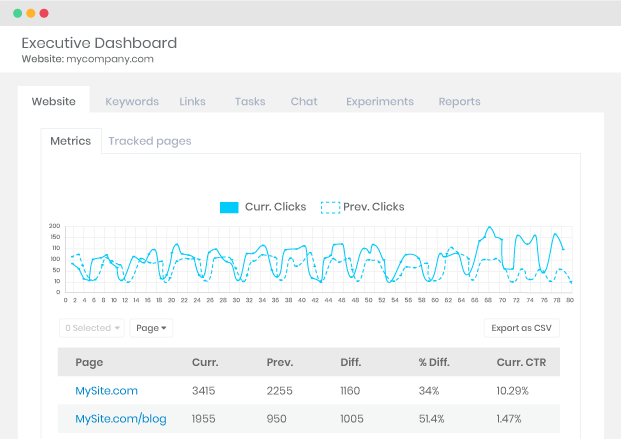The width and height of the screenshot is (621, 439).
Task: Select the Experiments tab
Action: coord(380,101)
